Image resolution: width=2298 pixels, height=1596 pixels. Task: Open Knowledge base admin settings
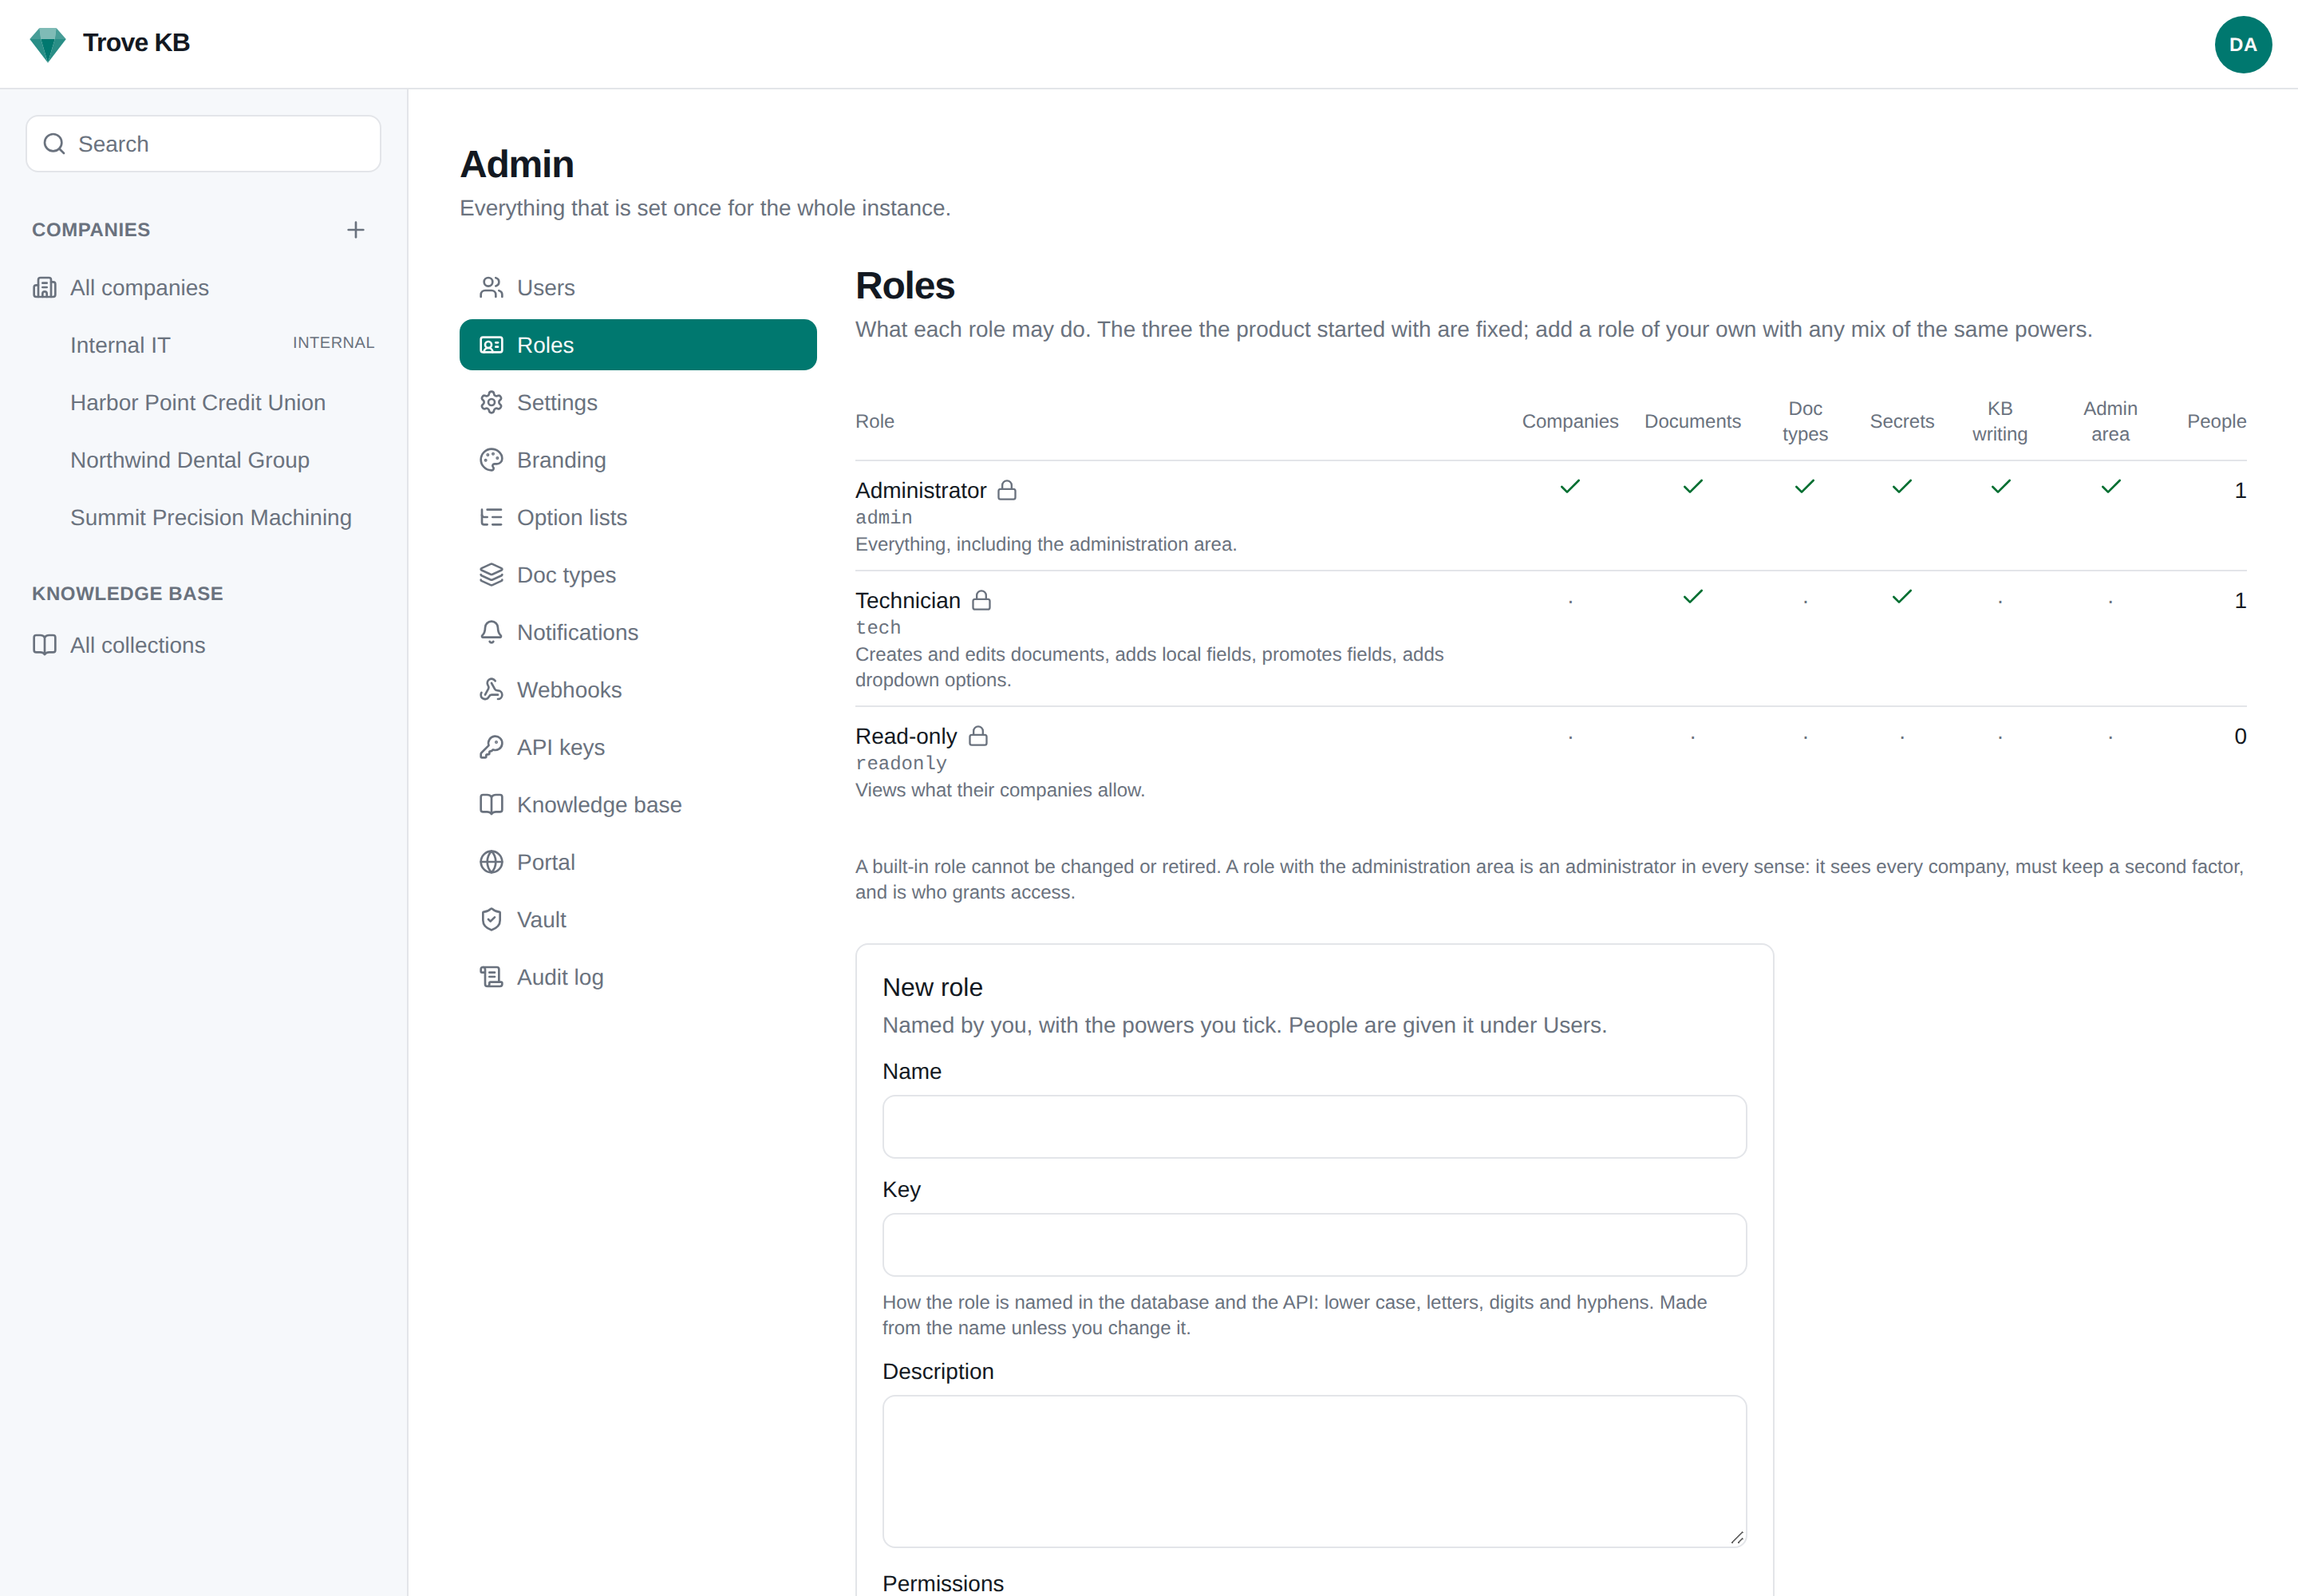(x=638, y=805)
